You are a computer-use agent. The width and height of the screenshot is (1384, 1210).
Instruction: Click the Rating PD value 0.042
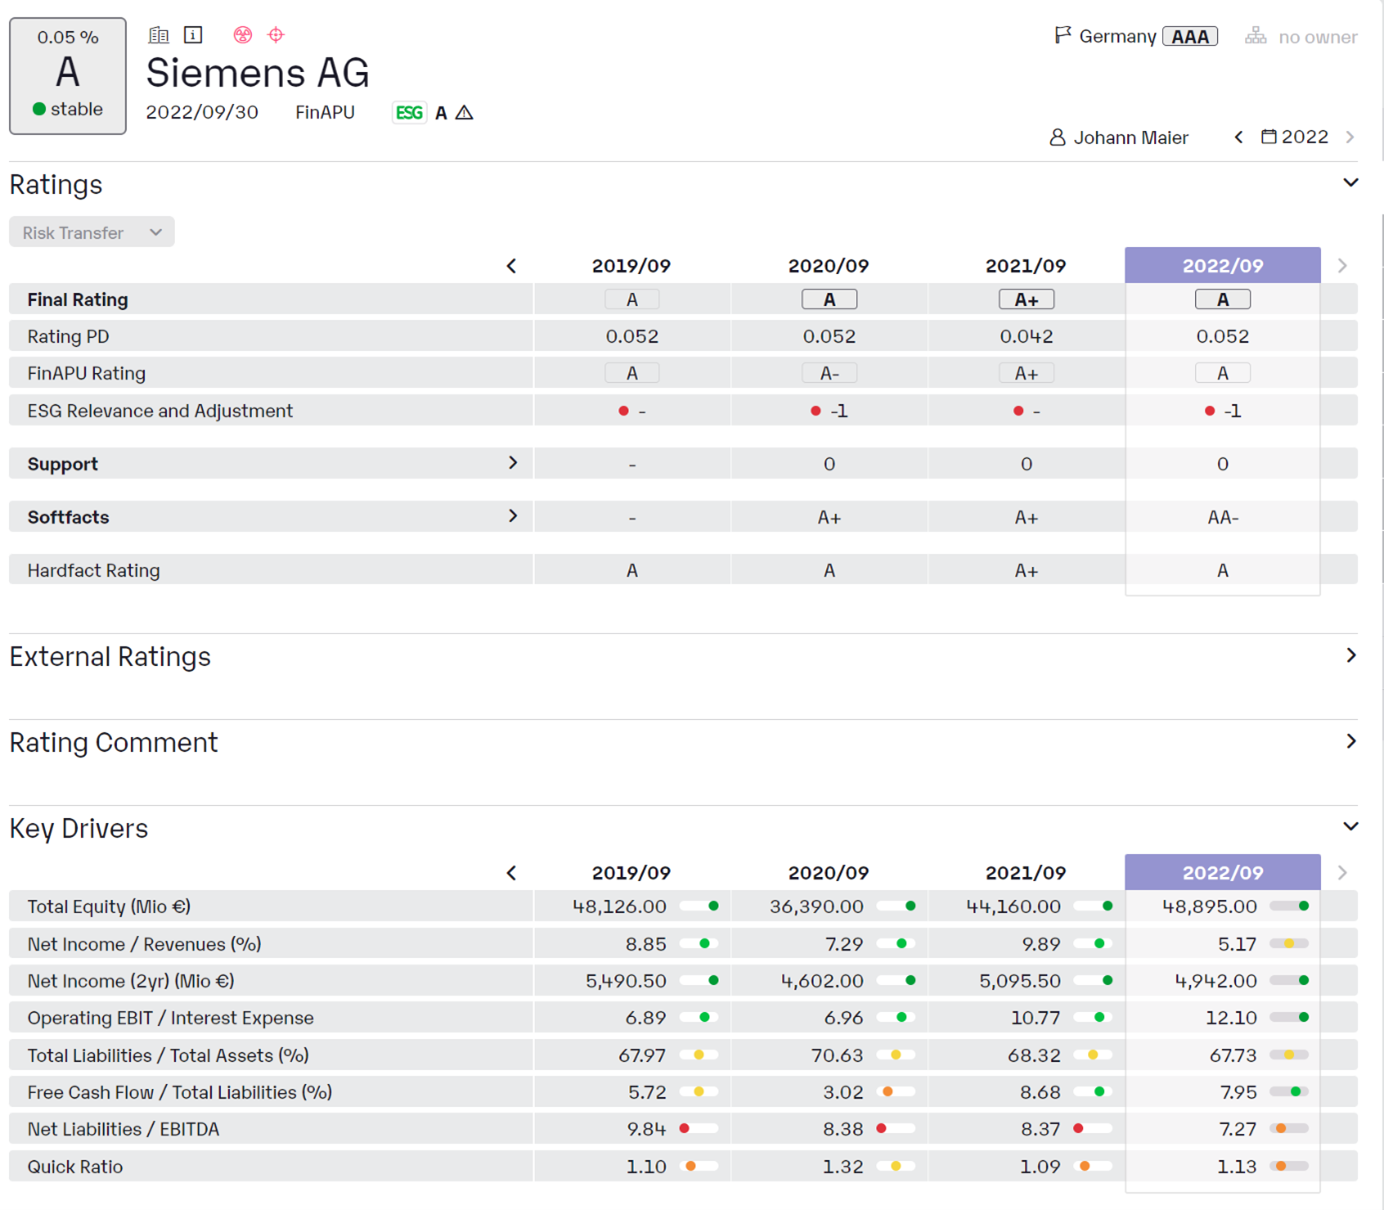tap(1026, 337)
